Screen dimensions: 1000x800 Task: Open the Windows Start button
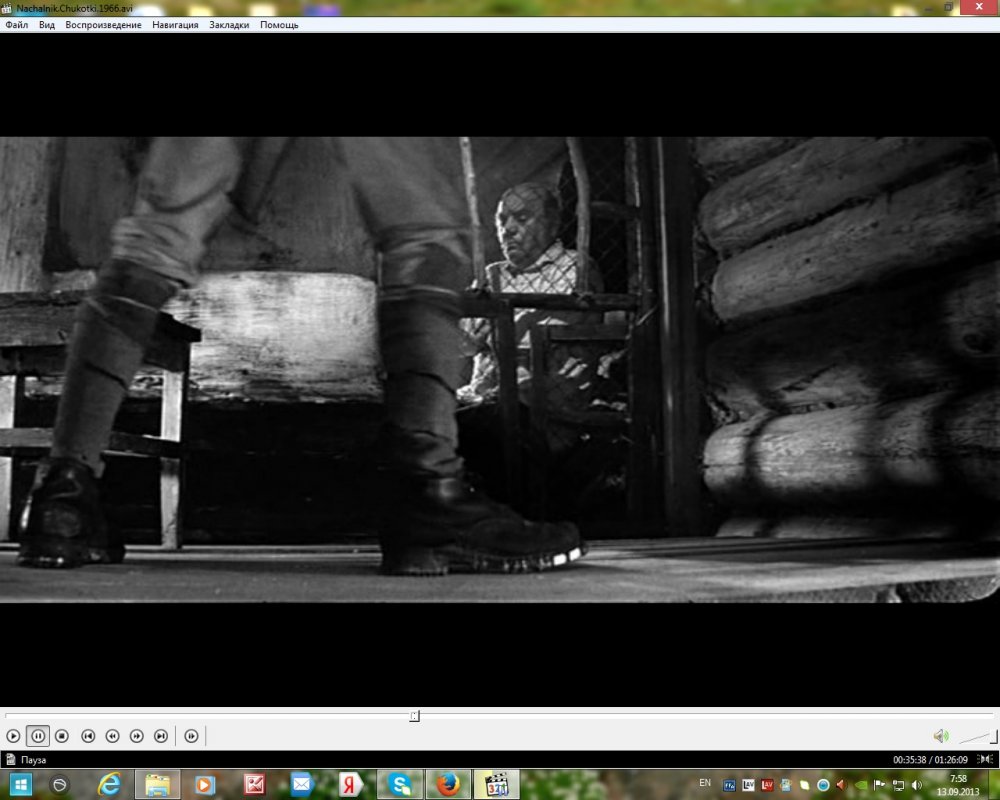(20, 785)
